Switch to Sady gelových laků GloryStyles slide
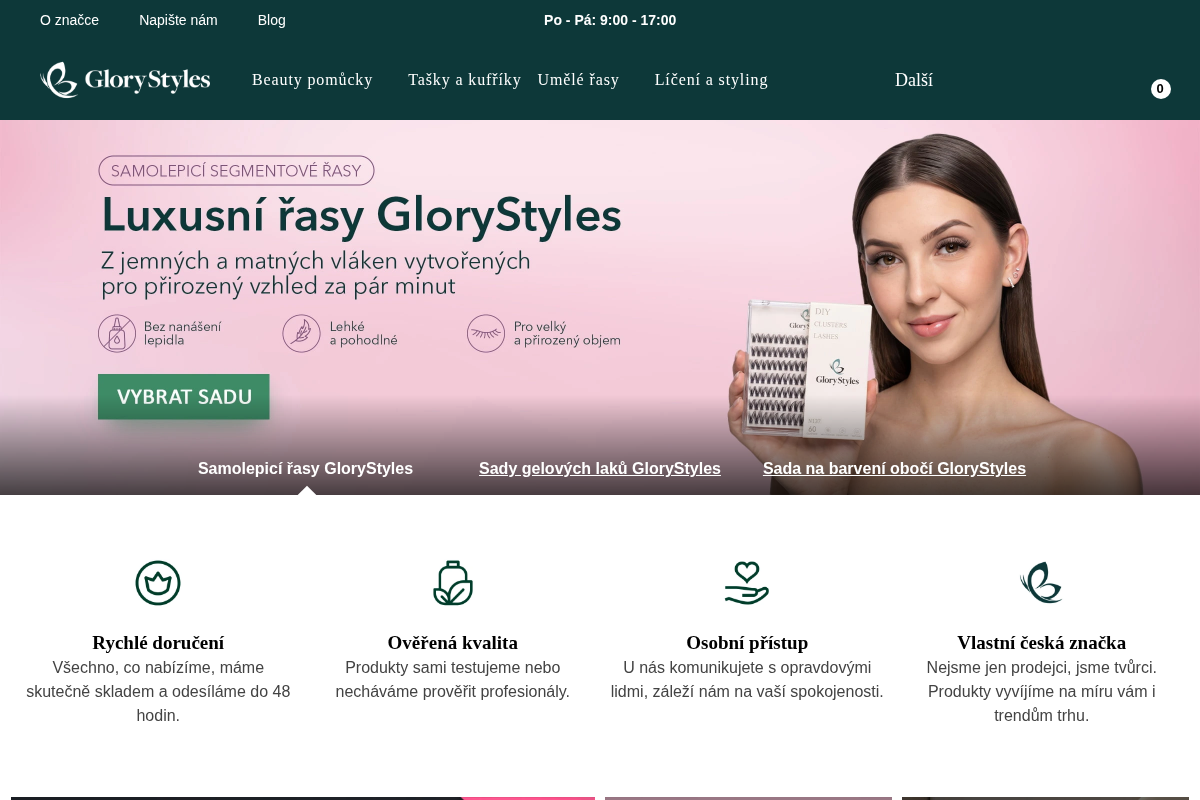 coord(600,468)
